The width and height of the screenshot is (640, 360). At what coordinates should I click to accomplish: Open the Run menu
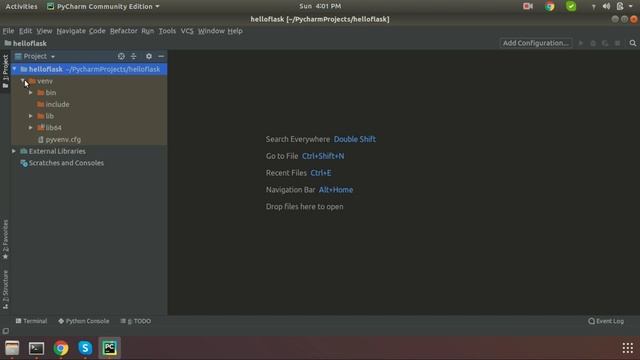pos(148,31)
